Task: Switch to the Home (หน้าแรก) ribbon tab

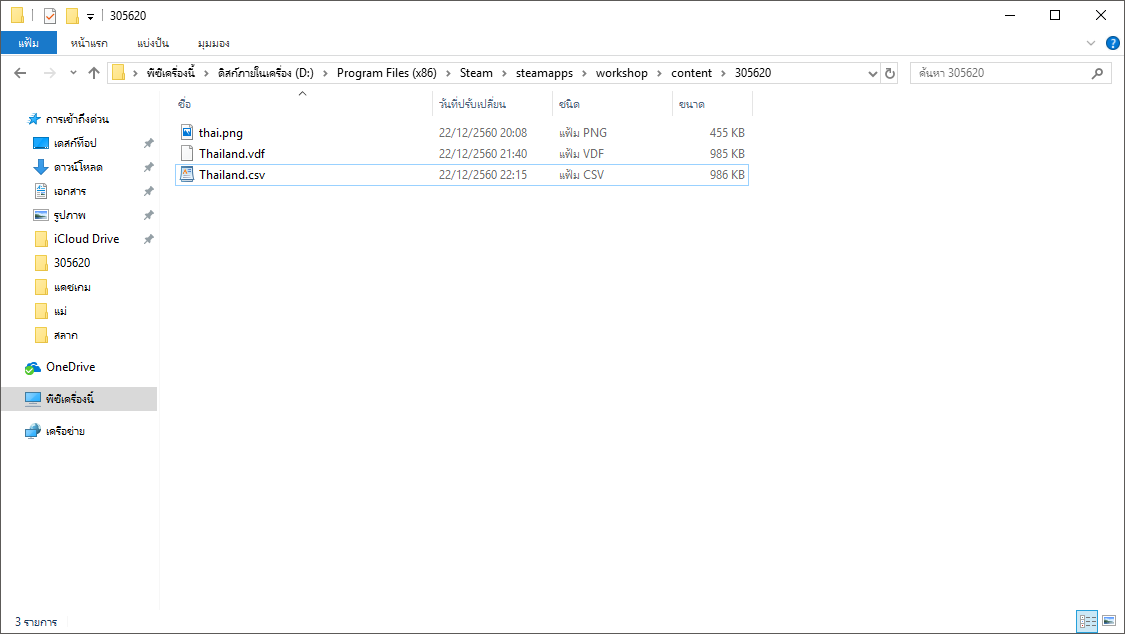Action: pyautogui.click(x=89, y=43)
